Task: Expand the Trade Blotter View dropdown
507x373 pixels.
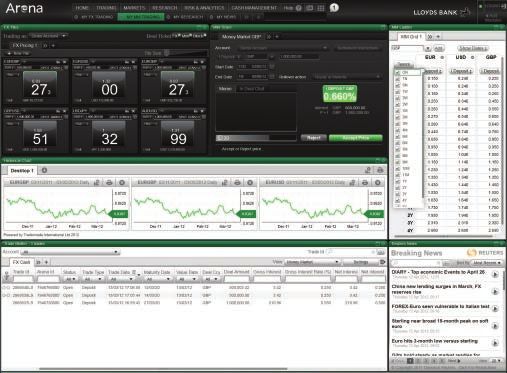Action: (x=312, y=262)
